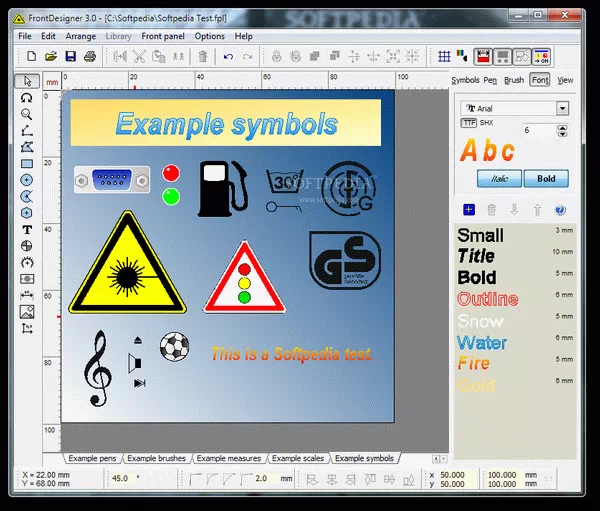Viewport: 600px width, 511px height.
Task: Select the Image insert tool
Action: pos(26,311)
